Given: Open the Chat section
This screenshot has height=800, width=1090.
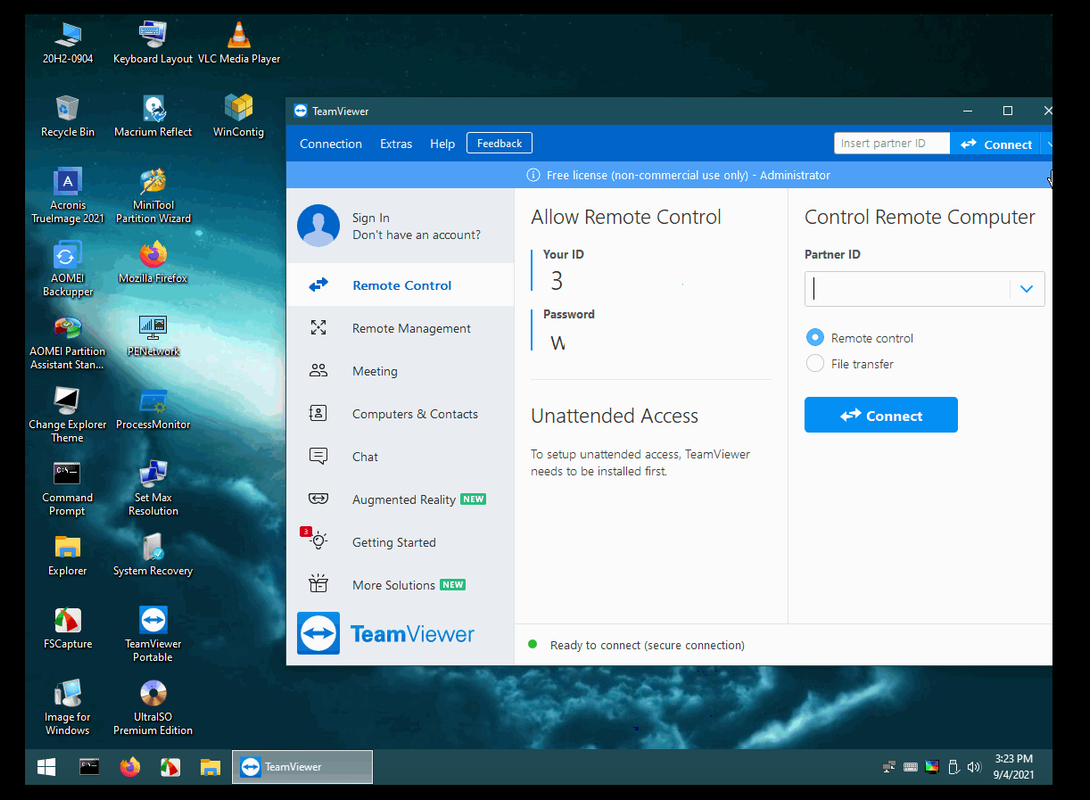Looking at the screenshot, I should pos(400,457).
